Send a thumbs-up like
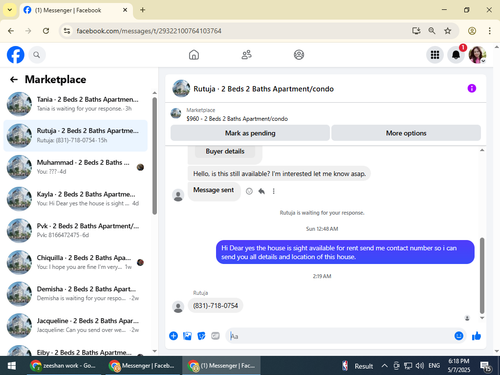This screenshot has height=375, width=500. pyautogui.click(x=476, y=336)
